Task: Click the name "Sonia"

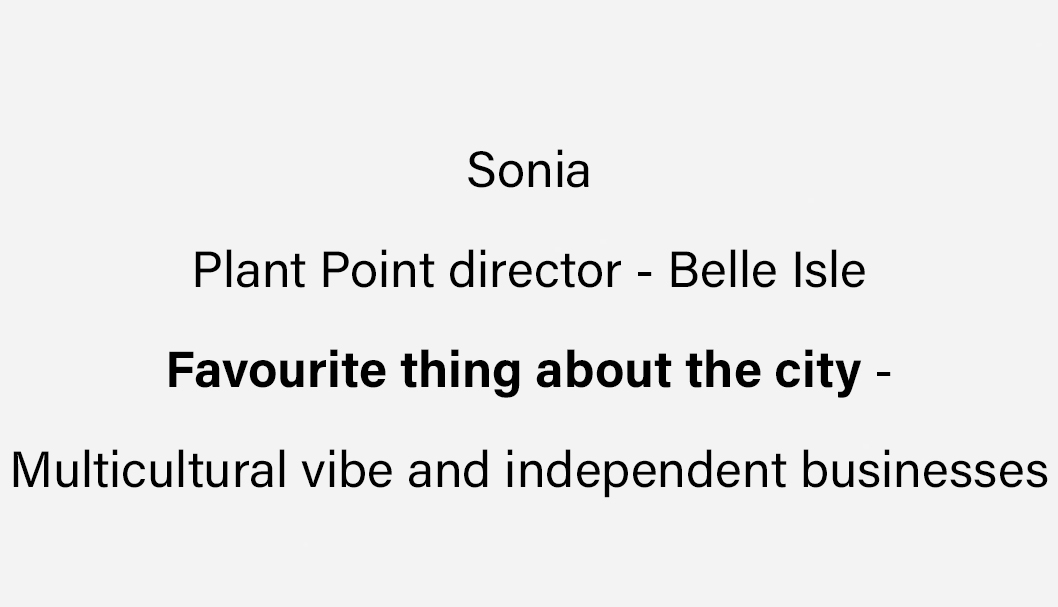Action: pyautogui.click(x=529, y=170)
